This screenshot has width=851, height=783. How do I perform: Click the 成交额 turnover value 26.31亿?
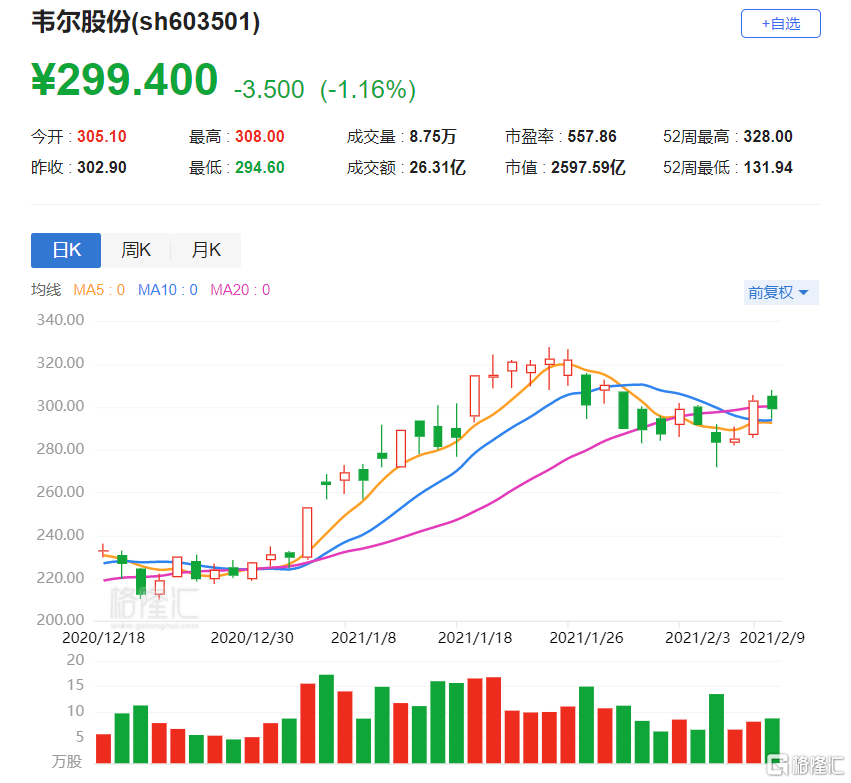click(437, 167)
